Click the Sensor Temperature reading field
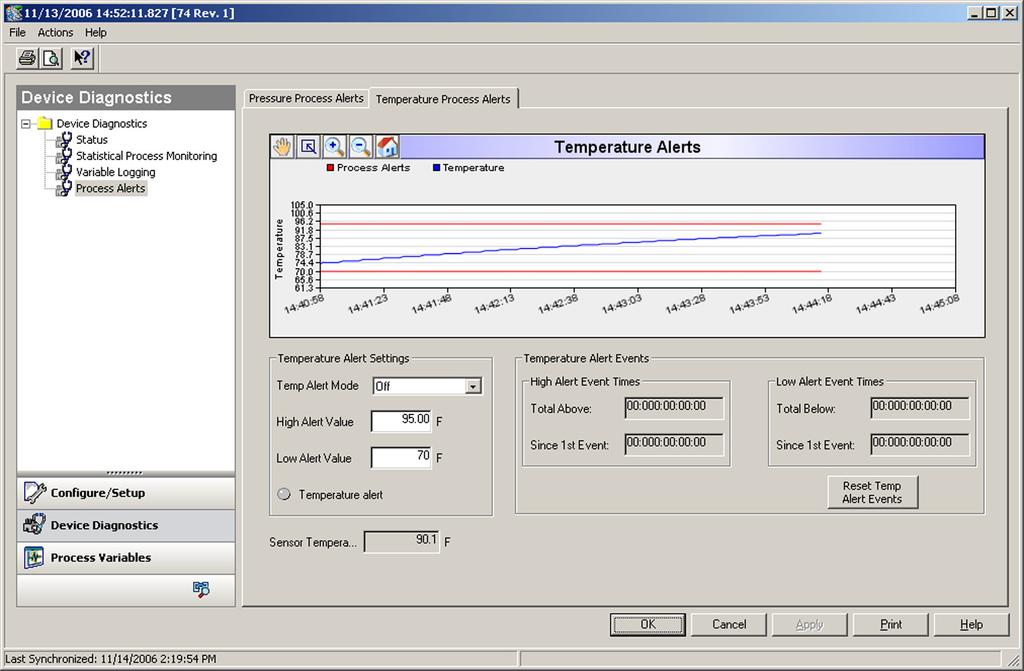1024x671 pixels. pos(401,541)
